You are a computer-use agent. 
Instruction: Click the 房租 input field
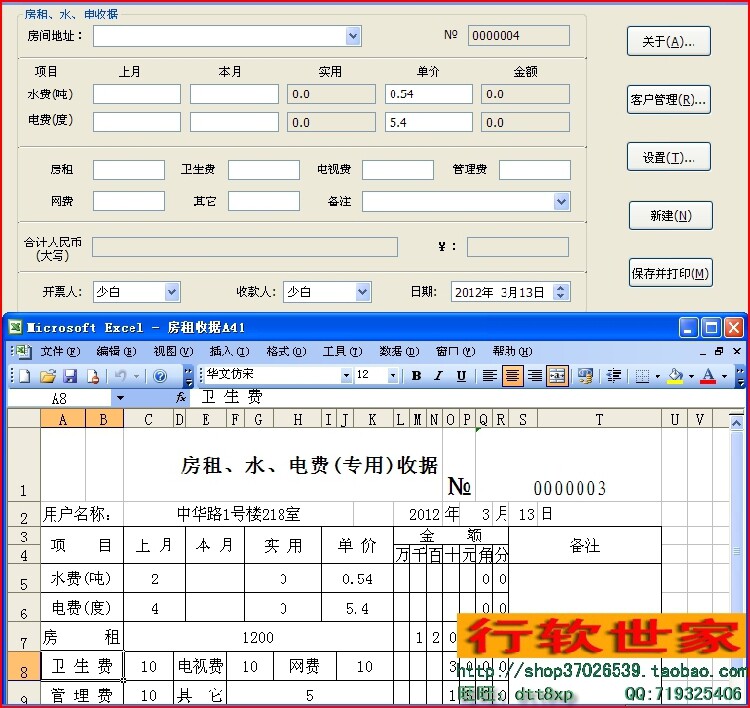tap(129, 170)
